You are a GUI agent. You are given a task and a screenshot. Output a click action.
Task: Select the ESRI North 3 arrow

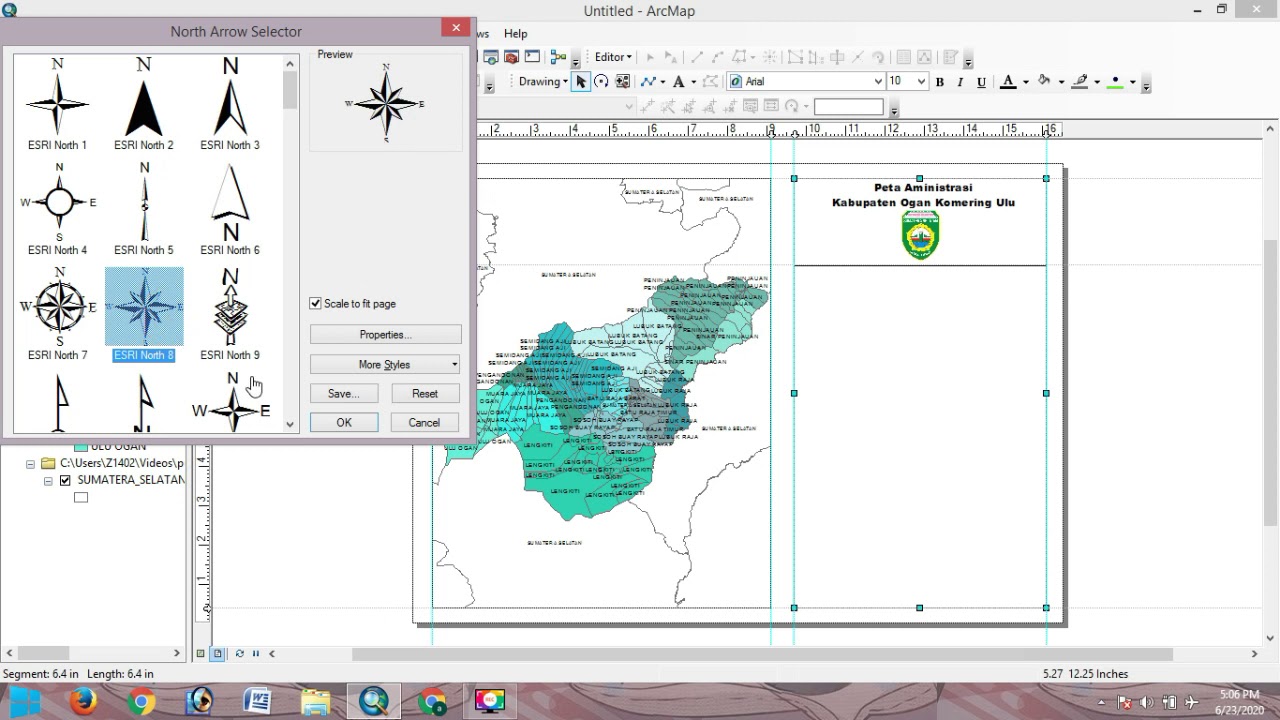(x=230, y=104)
